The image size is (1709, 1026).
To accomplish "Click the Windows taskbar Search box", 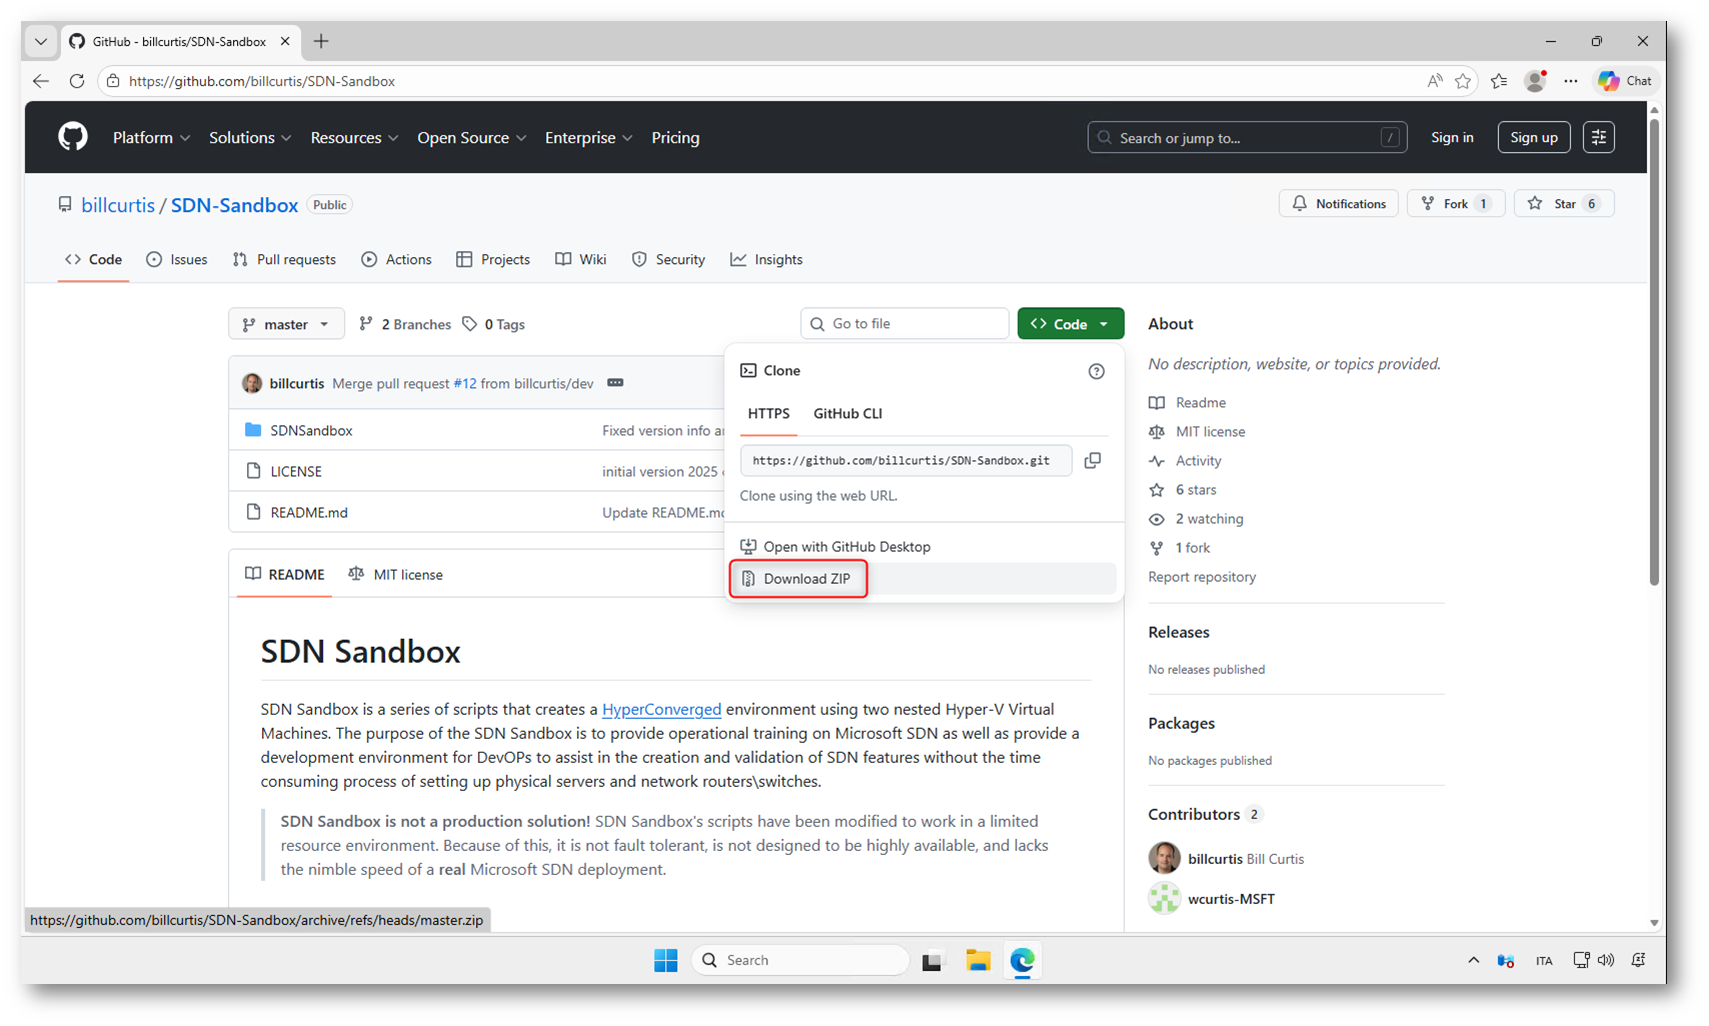I will click(800, 960).
